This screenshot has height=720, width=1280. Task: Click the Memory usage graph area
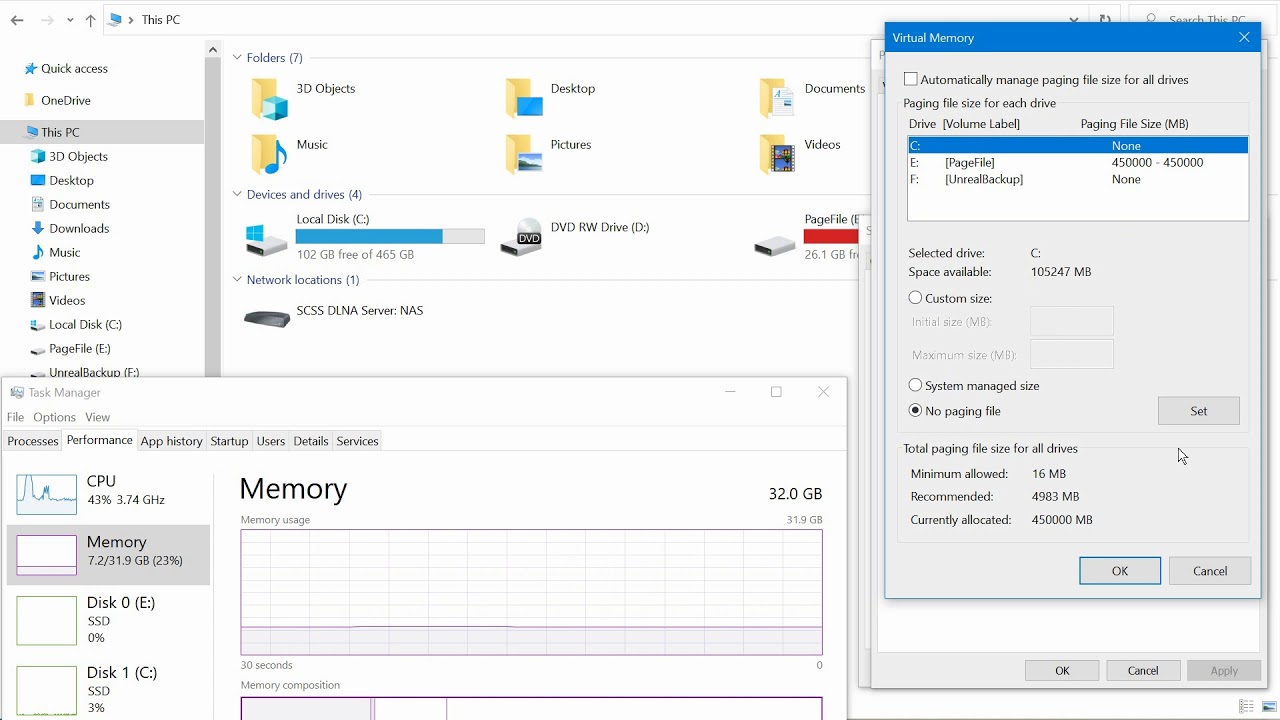[x=531, y=592]
